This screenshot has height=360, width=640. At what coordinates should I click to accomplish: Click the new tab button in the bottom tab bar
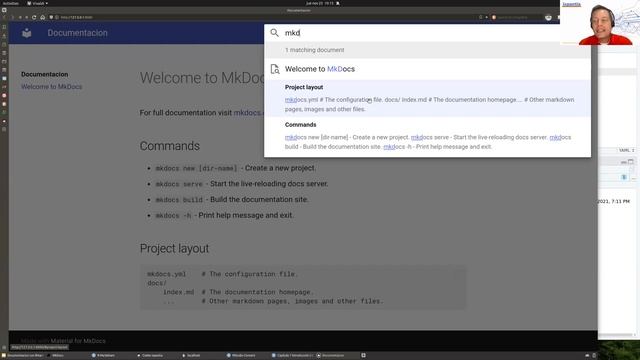pos(363,356)
